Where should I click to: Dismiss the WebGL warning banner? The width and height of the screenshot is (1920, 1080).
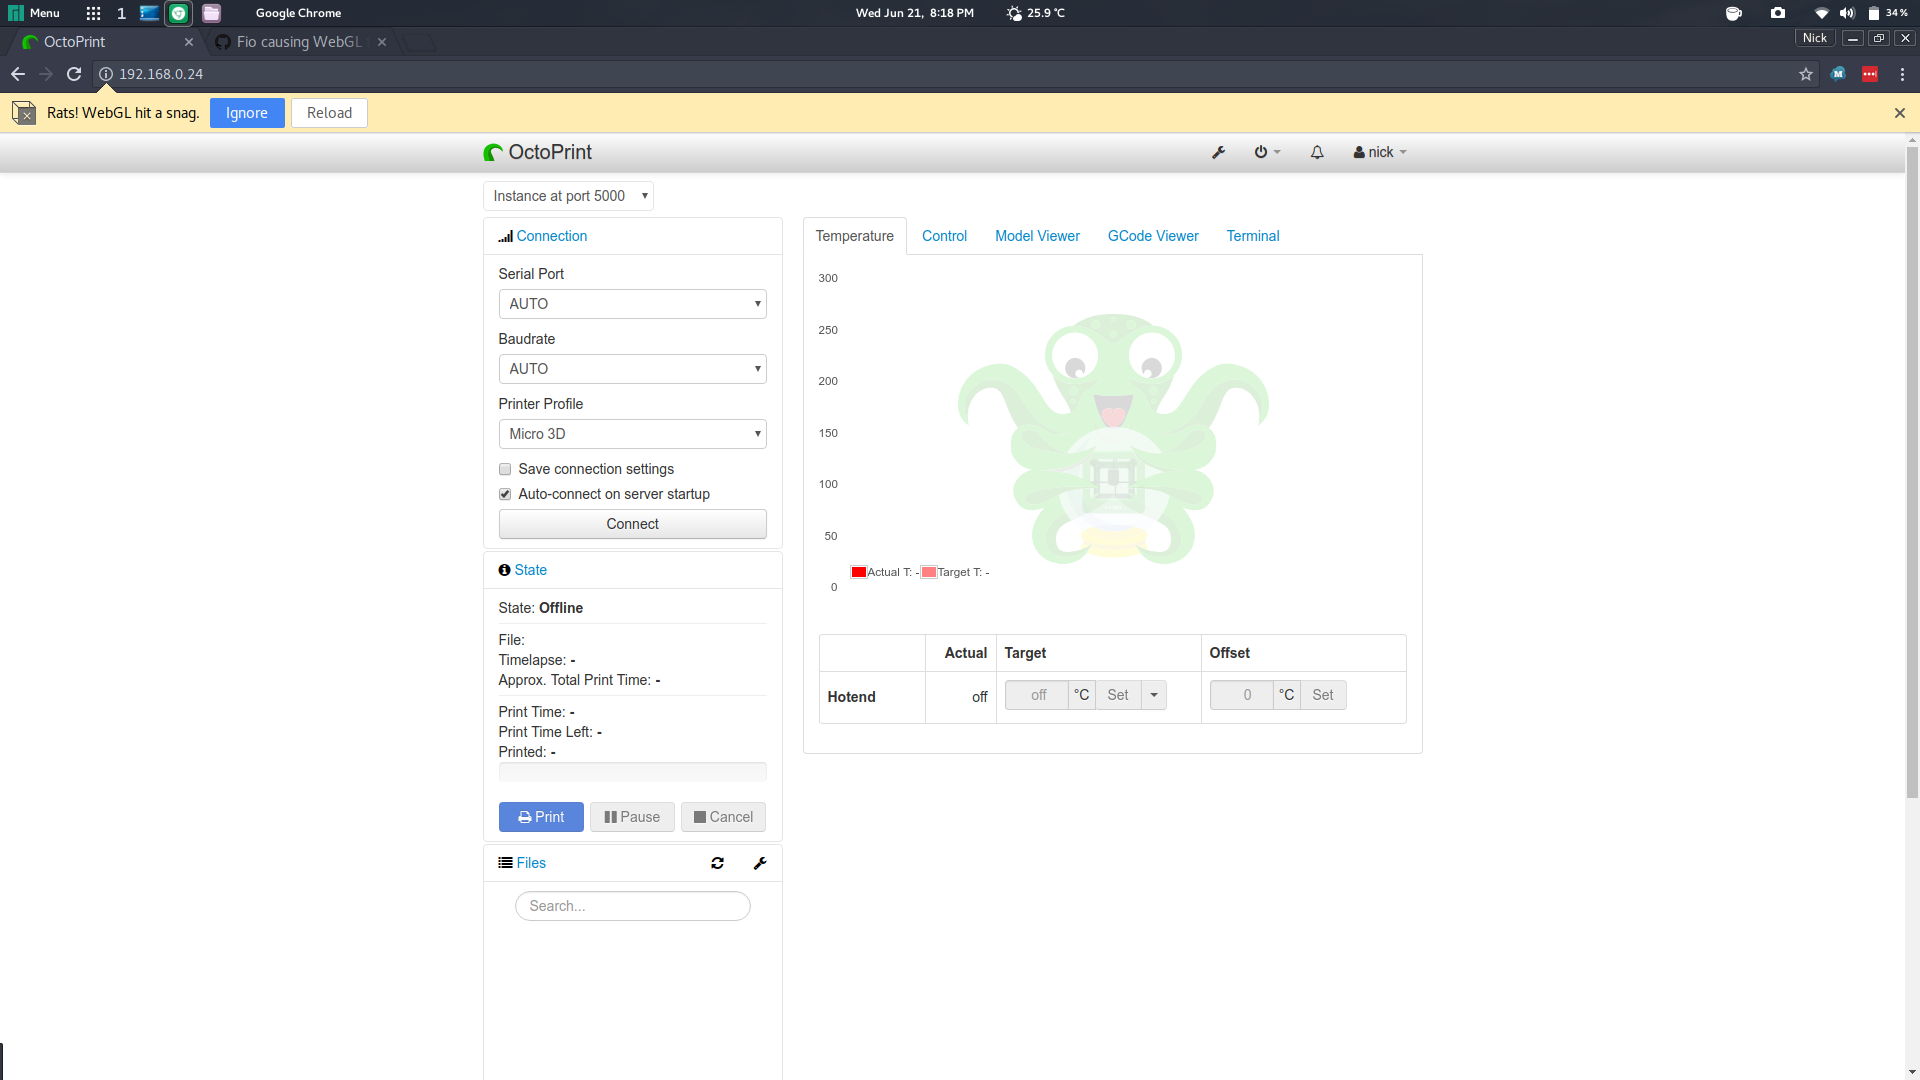(x=1899, y=113)
